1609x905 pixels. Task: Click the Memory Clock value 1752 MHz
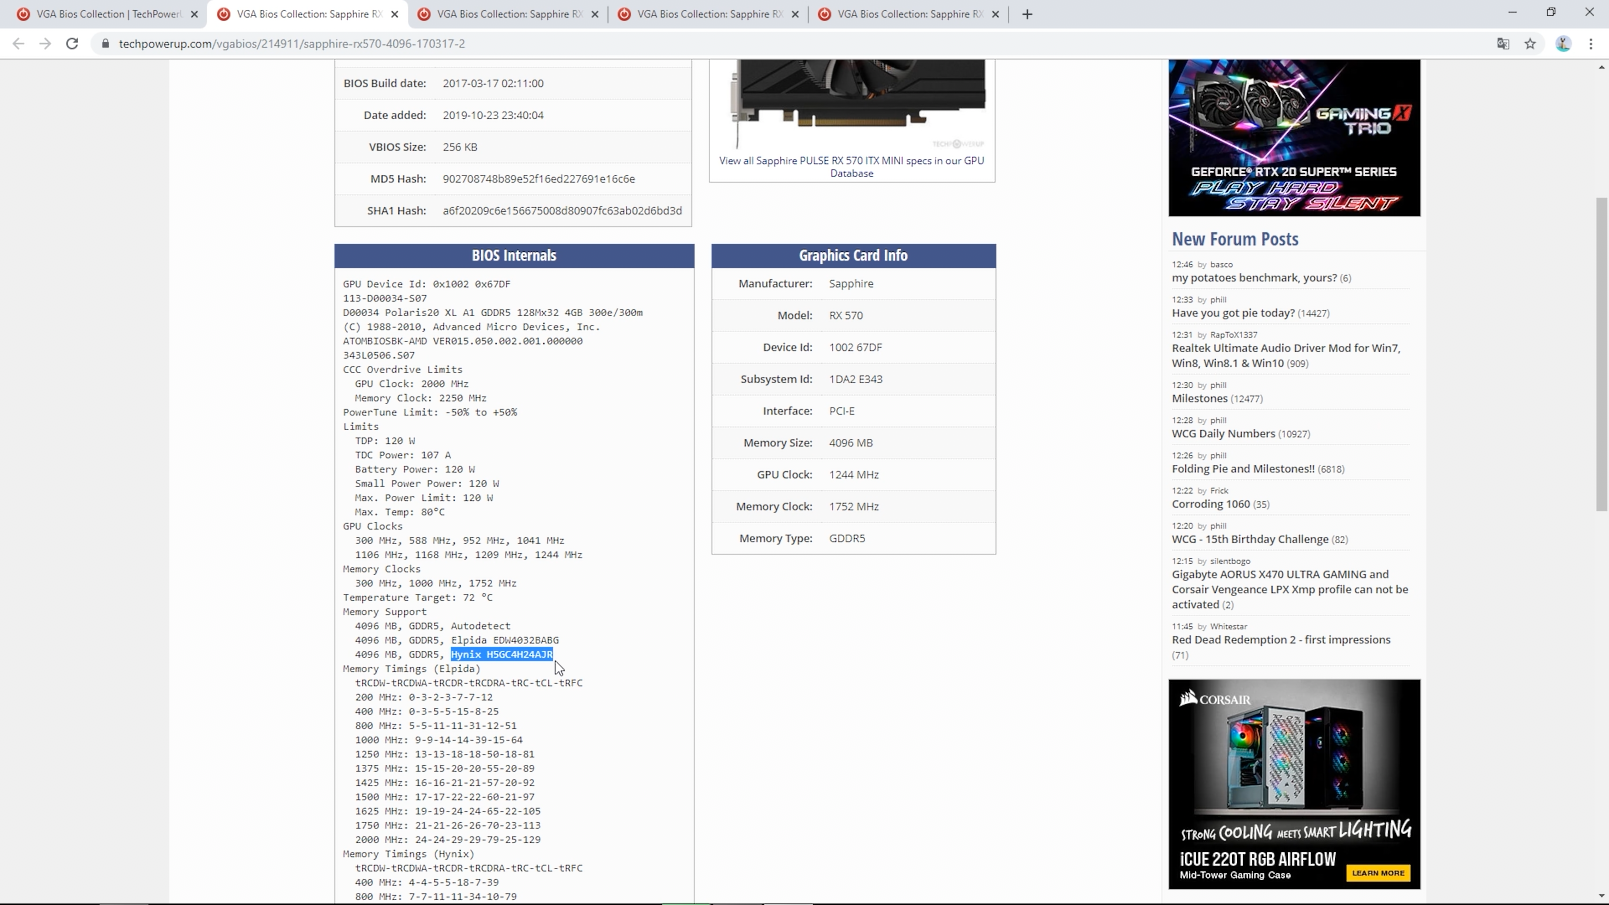[x=853, y=507]
